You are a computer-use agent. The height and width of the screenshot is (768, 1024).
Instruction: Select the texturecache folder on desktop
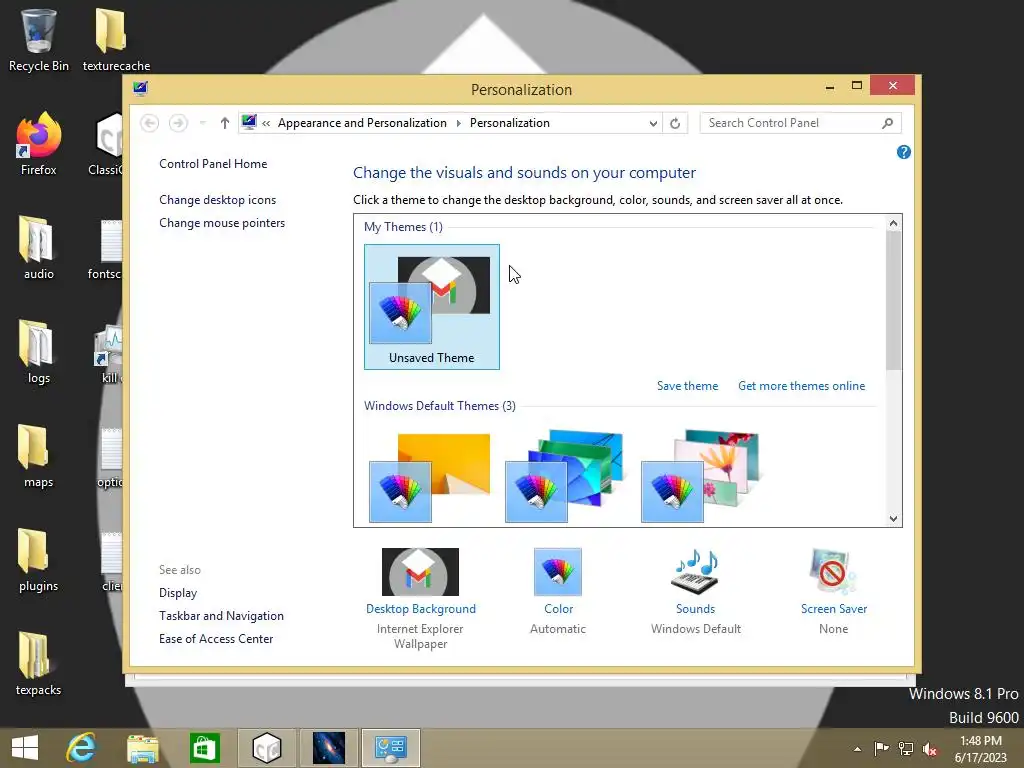tap(116, 40)
